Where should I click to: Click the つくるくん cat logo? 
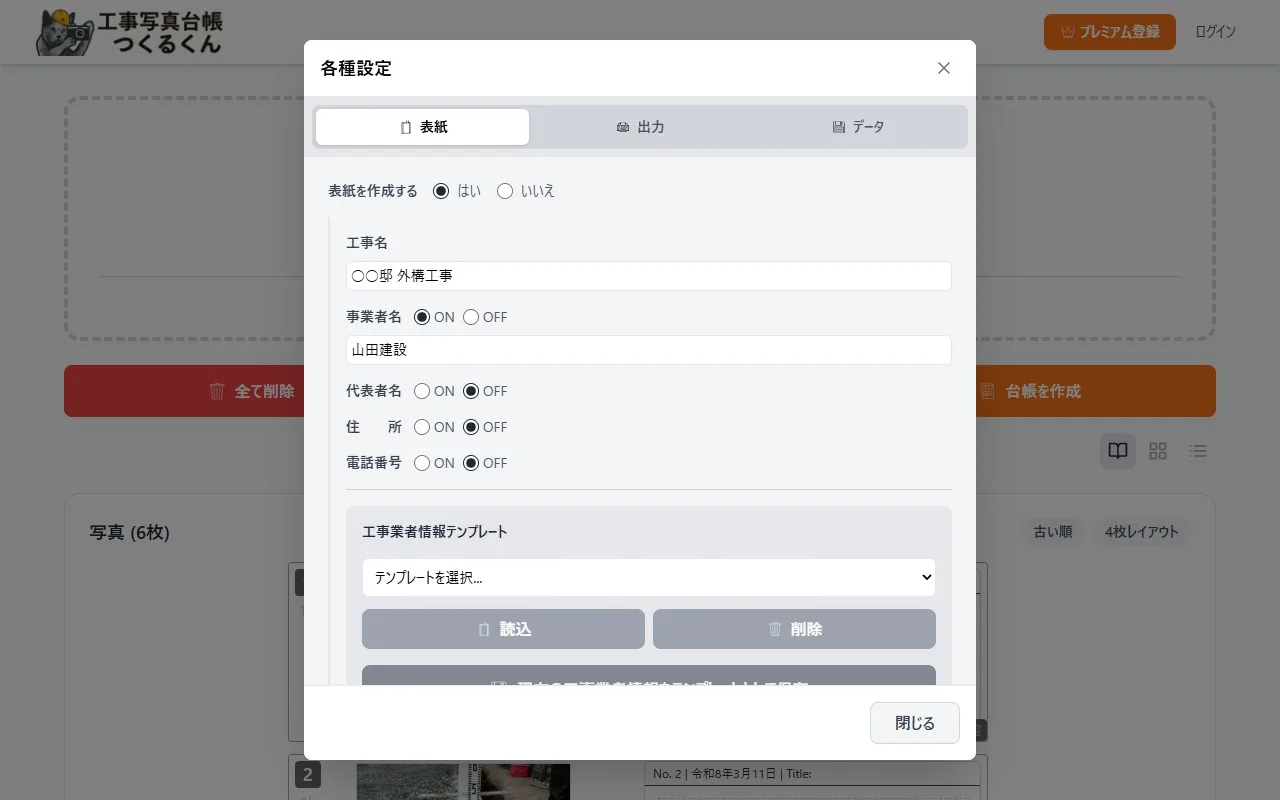(64, 31)
